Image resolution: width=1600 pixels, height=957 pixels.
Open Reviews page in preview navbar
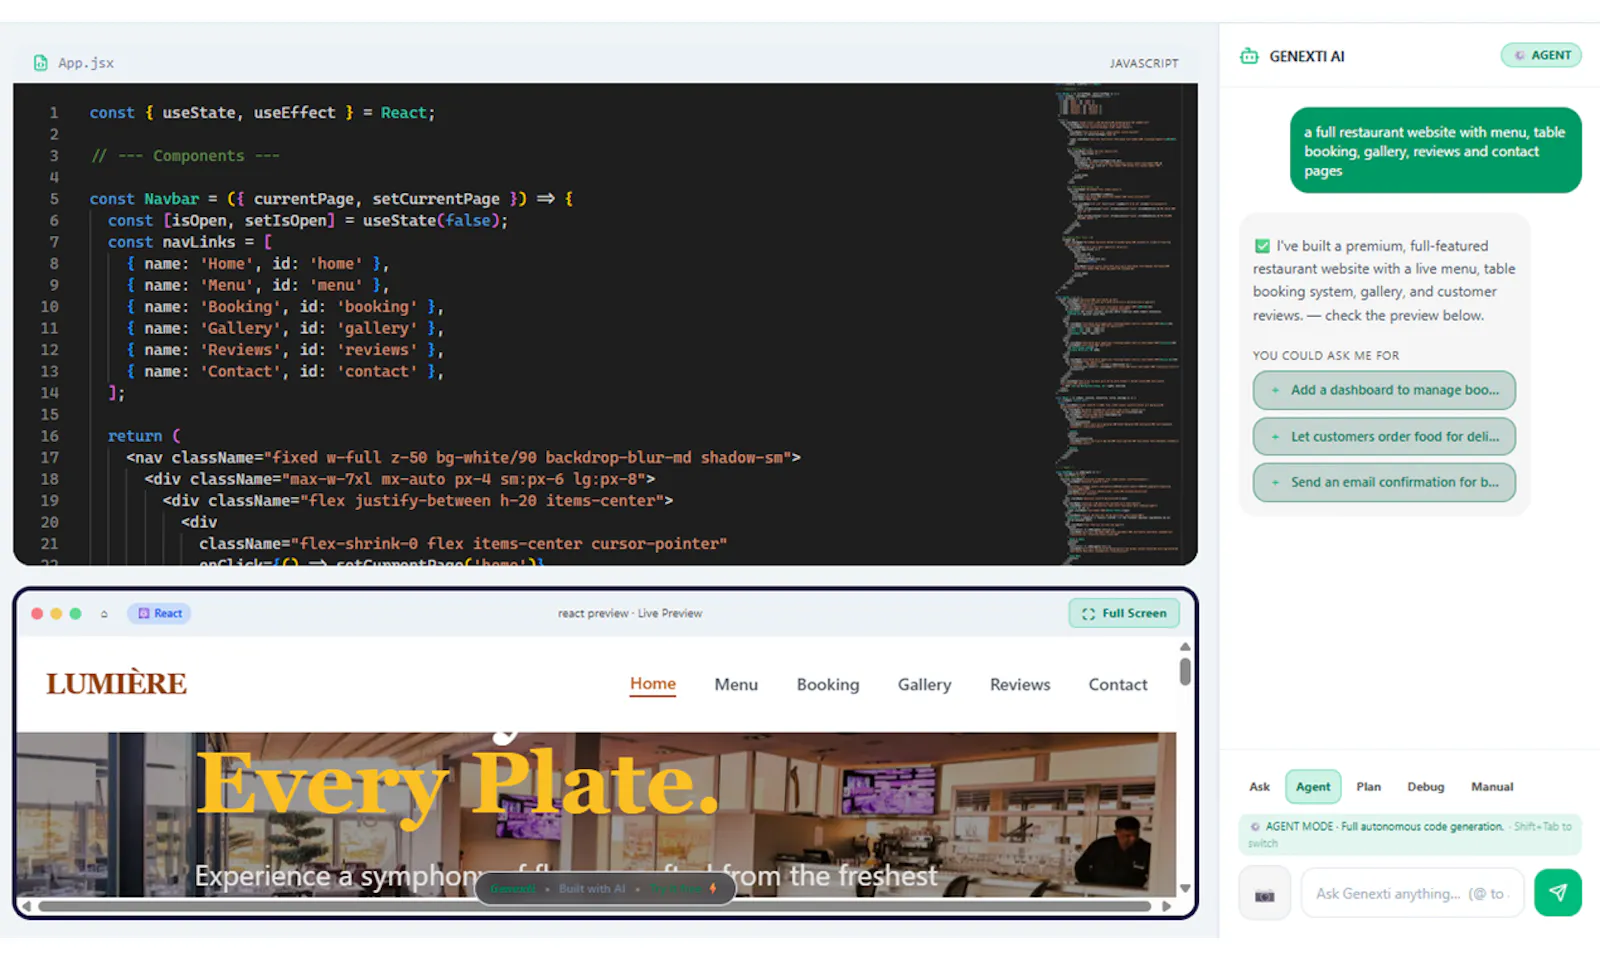click(1020, 685)
